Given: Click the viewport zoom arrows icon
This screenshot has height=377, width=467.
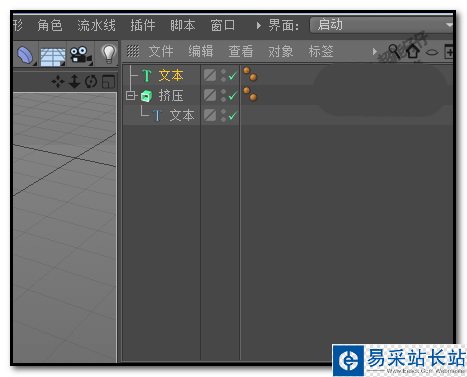Looking at the screenshot, I should click(x=74, y=82).
